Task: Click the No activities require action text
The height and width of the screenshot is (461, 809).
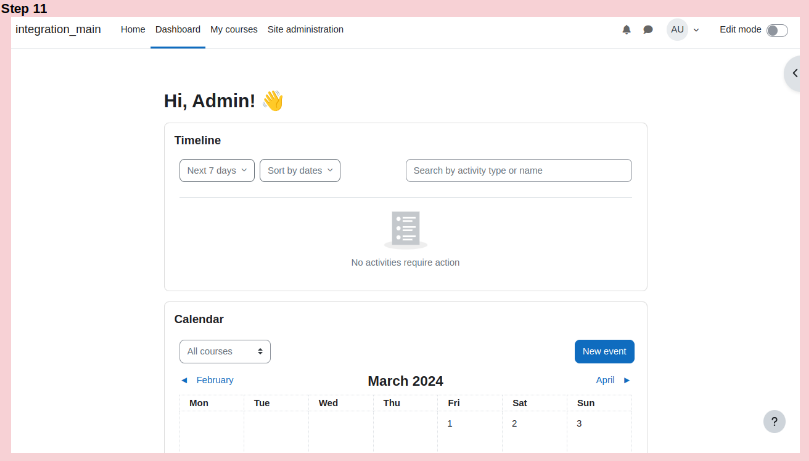Action: pos(405,262)
